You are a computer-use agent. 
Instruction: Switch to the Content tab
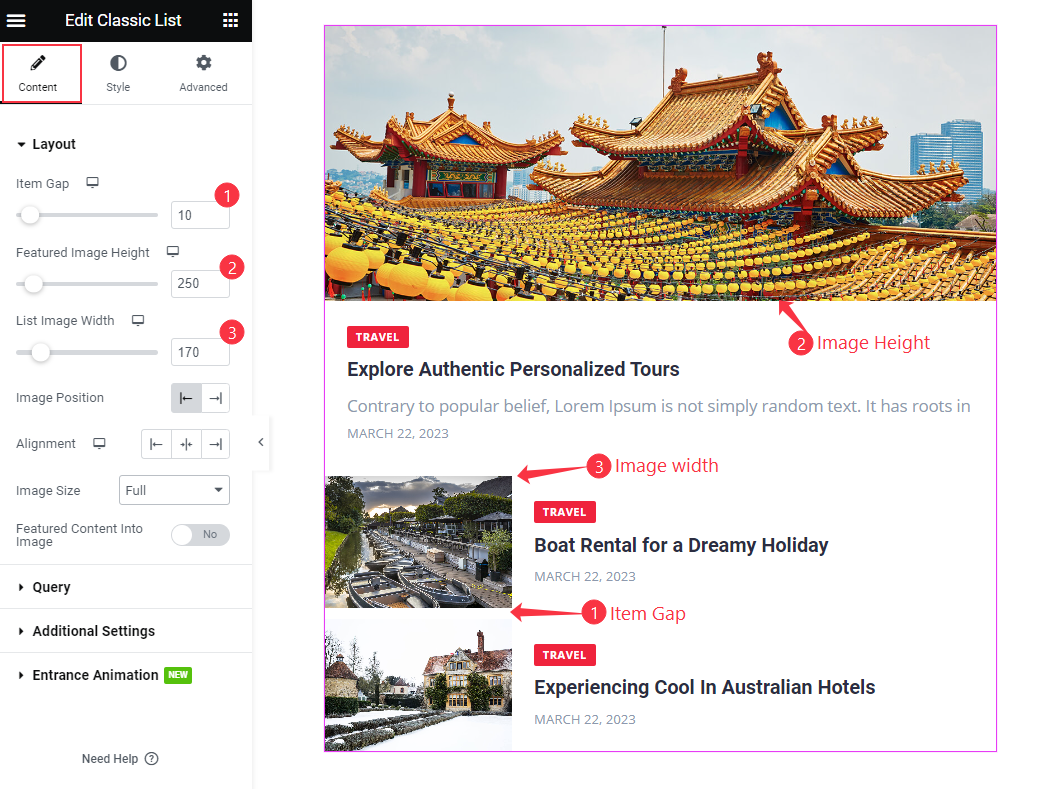tap(39, 73)
